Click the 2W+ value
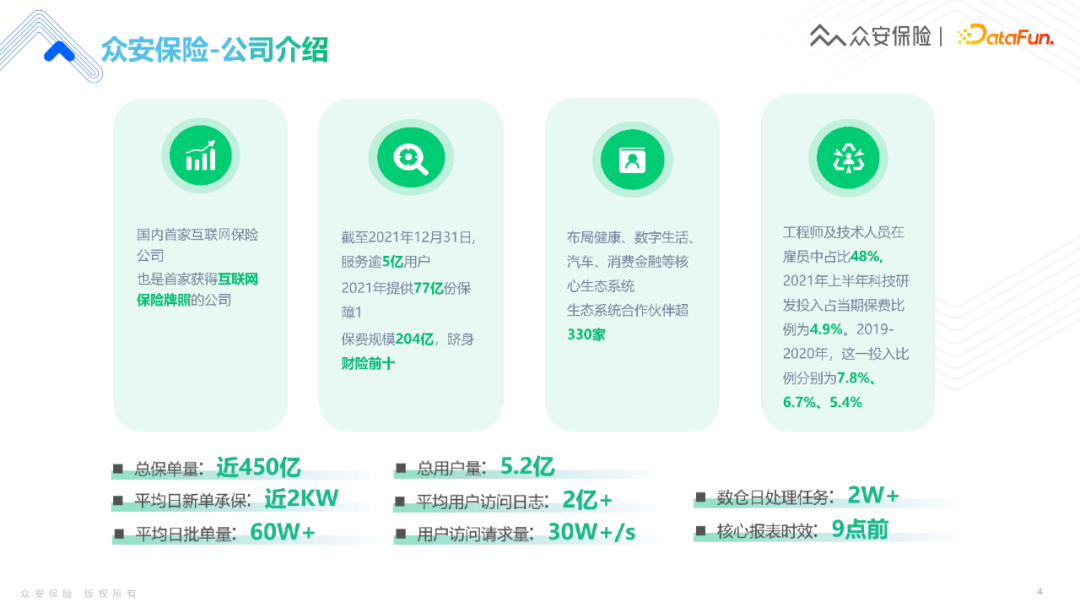1080x608 pixels. (873, 495)
